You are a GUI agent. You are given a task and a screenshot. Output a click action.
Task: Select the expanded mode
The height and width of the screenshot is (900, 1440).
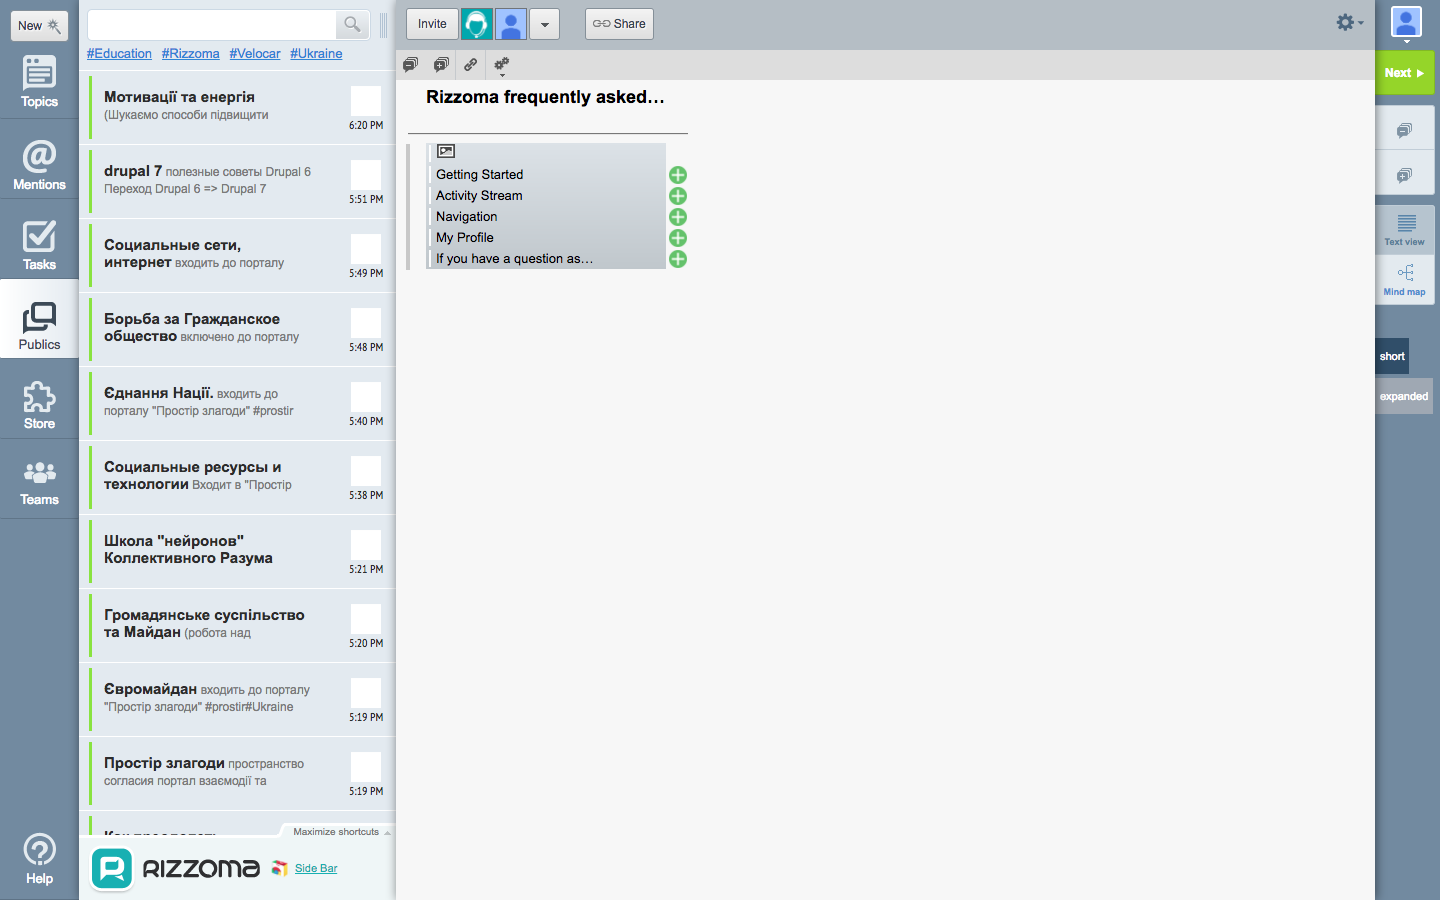click(1404, 396)
